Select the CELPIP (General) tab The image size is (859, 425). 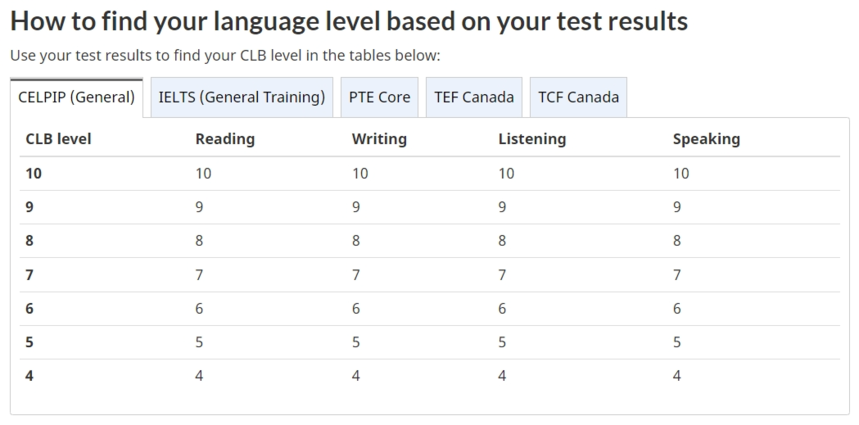76,98
